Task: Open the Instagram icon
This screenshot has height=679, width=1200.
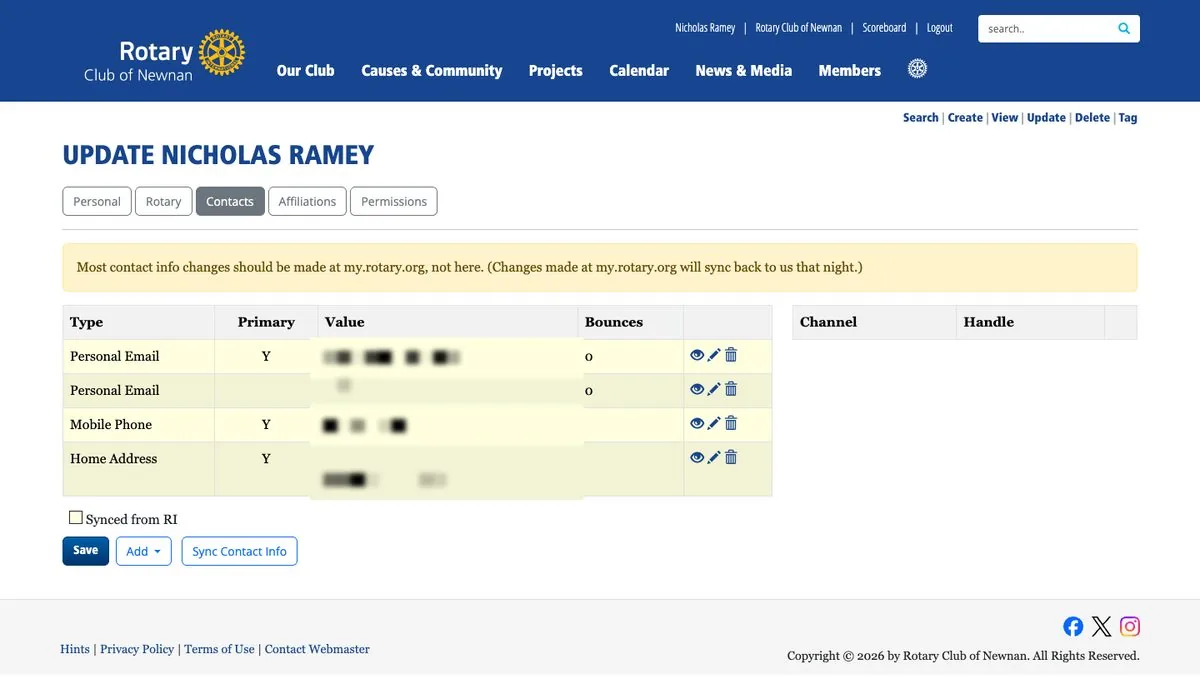Action: pos(1130,626)
